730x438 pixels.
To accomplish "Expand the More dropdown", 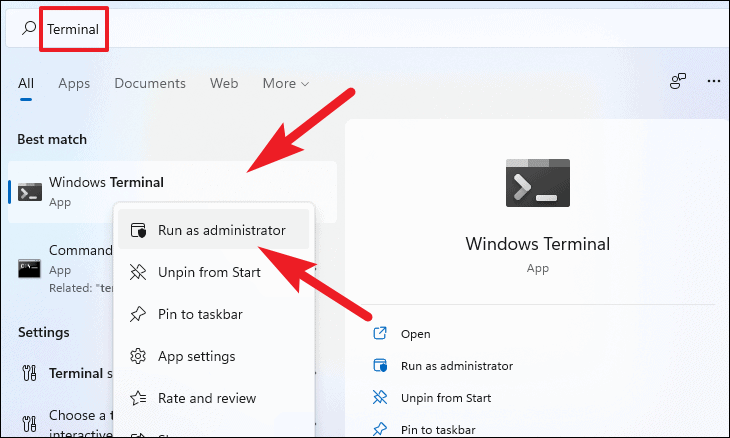I will point(285,83).
